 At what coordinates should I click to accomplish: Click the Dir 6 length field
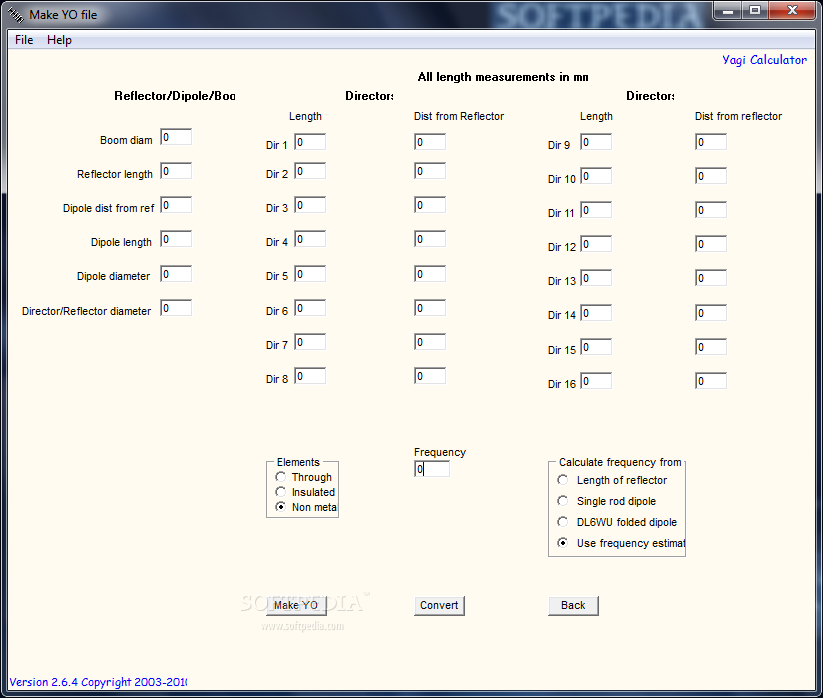click(x=310, y=308)
